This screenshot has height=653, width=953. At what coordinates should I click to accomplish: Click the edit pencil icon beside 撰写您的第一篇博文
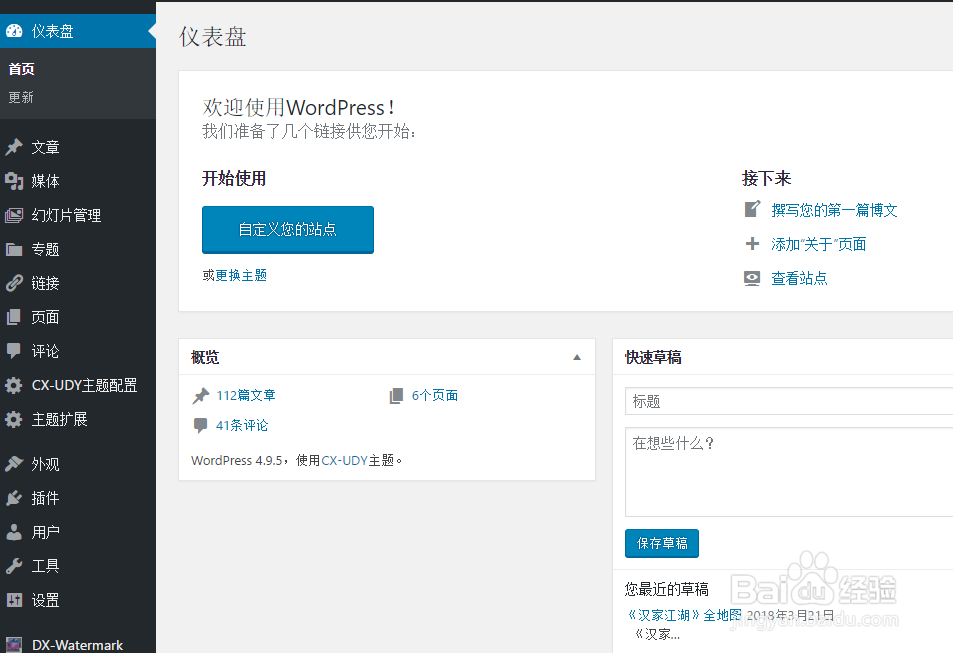[752, 210]
